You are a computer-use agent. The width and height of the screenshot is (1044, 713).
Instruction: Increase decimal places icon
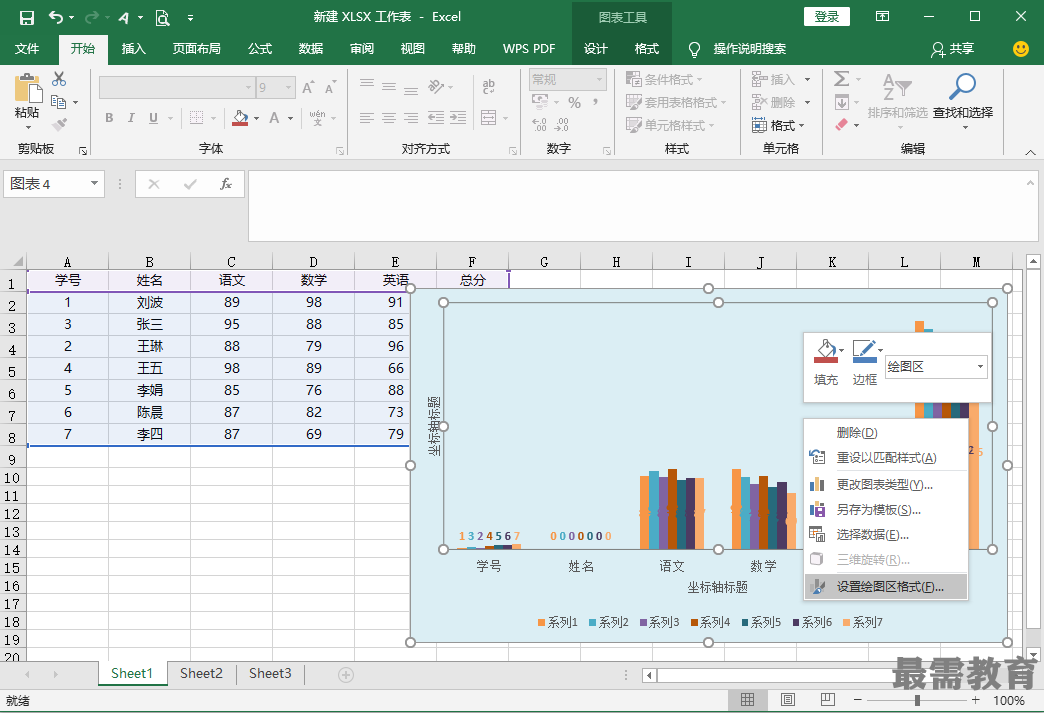(x=539, y=124)
